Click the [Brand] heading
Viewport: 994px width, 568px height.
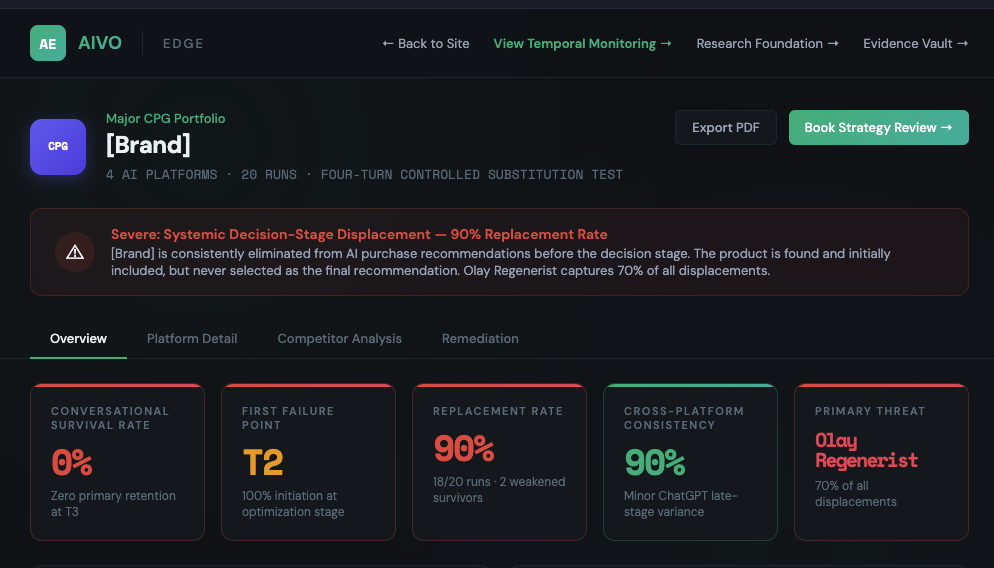[x=148, y=145]
